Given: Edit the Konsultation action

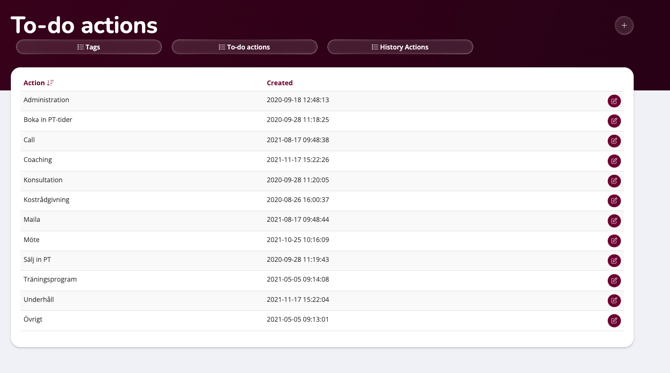Looking at the screenshot, I should [x=614, y=181].
